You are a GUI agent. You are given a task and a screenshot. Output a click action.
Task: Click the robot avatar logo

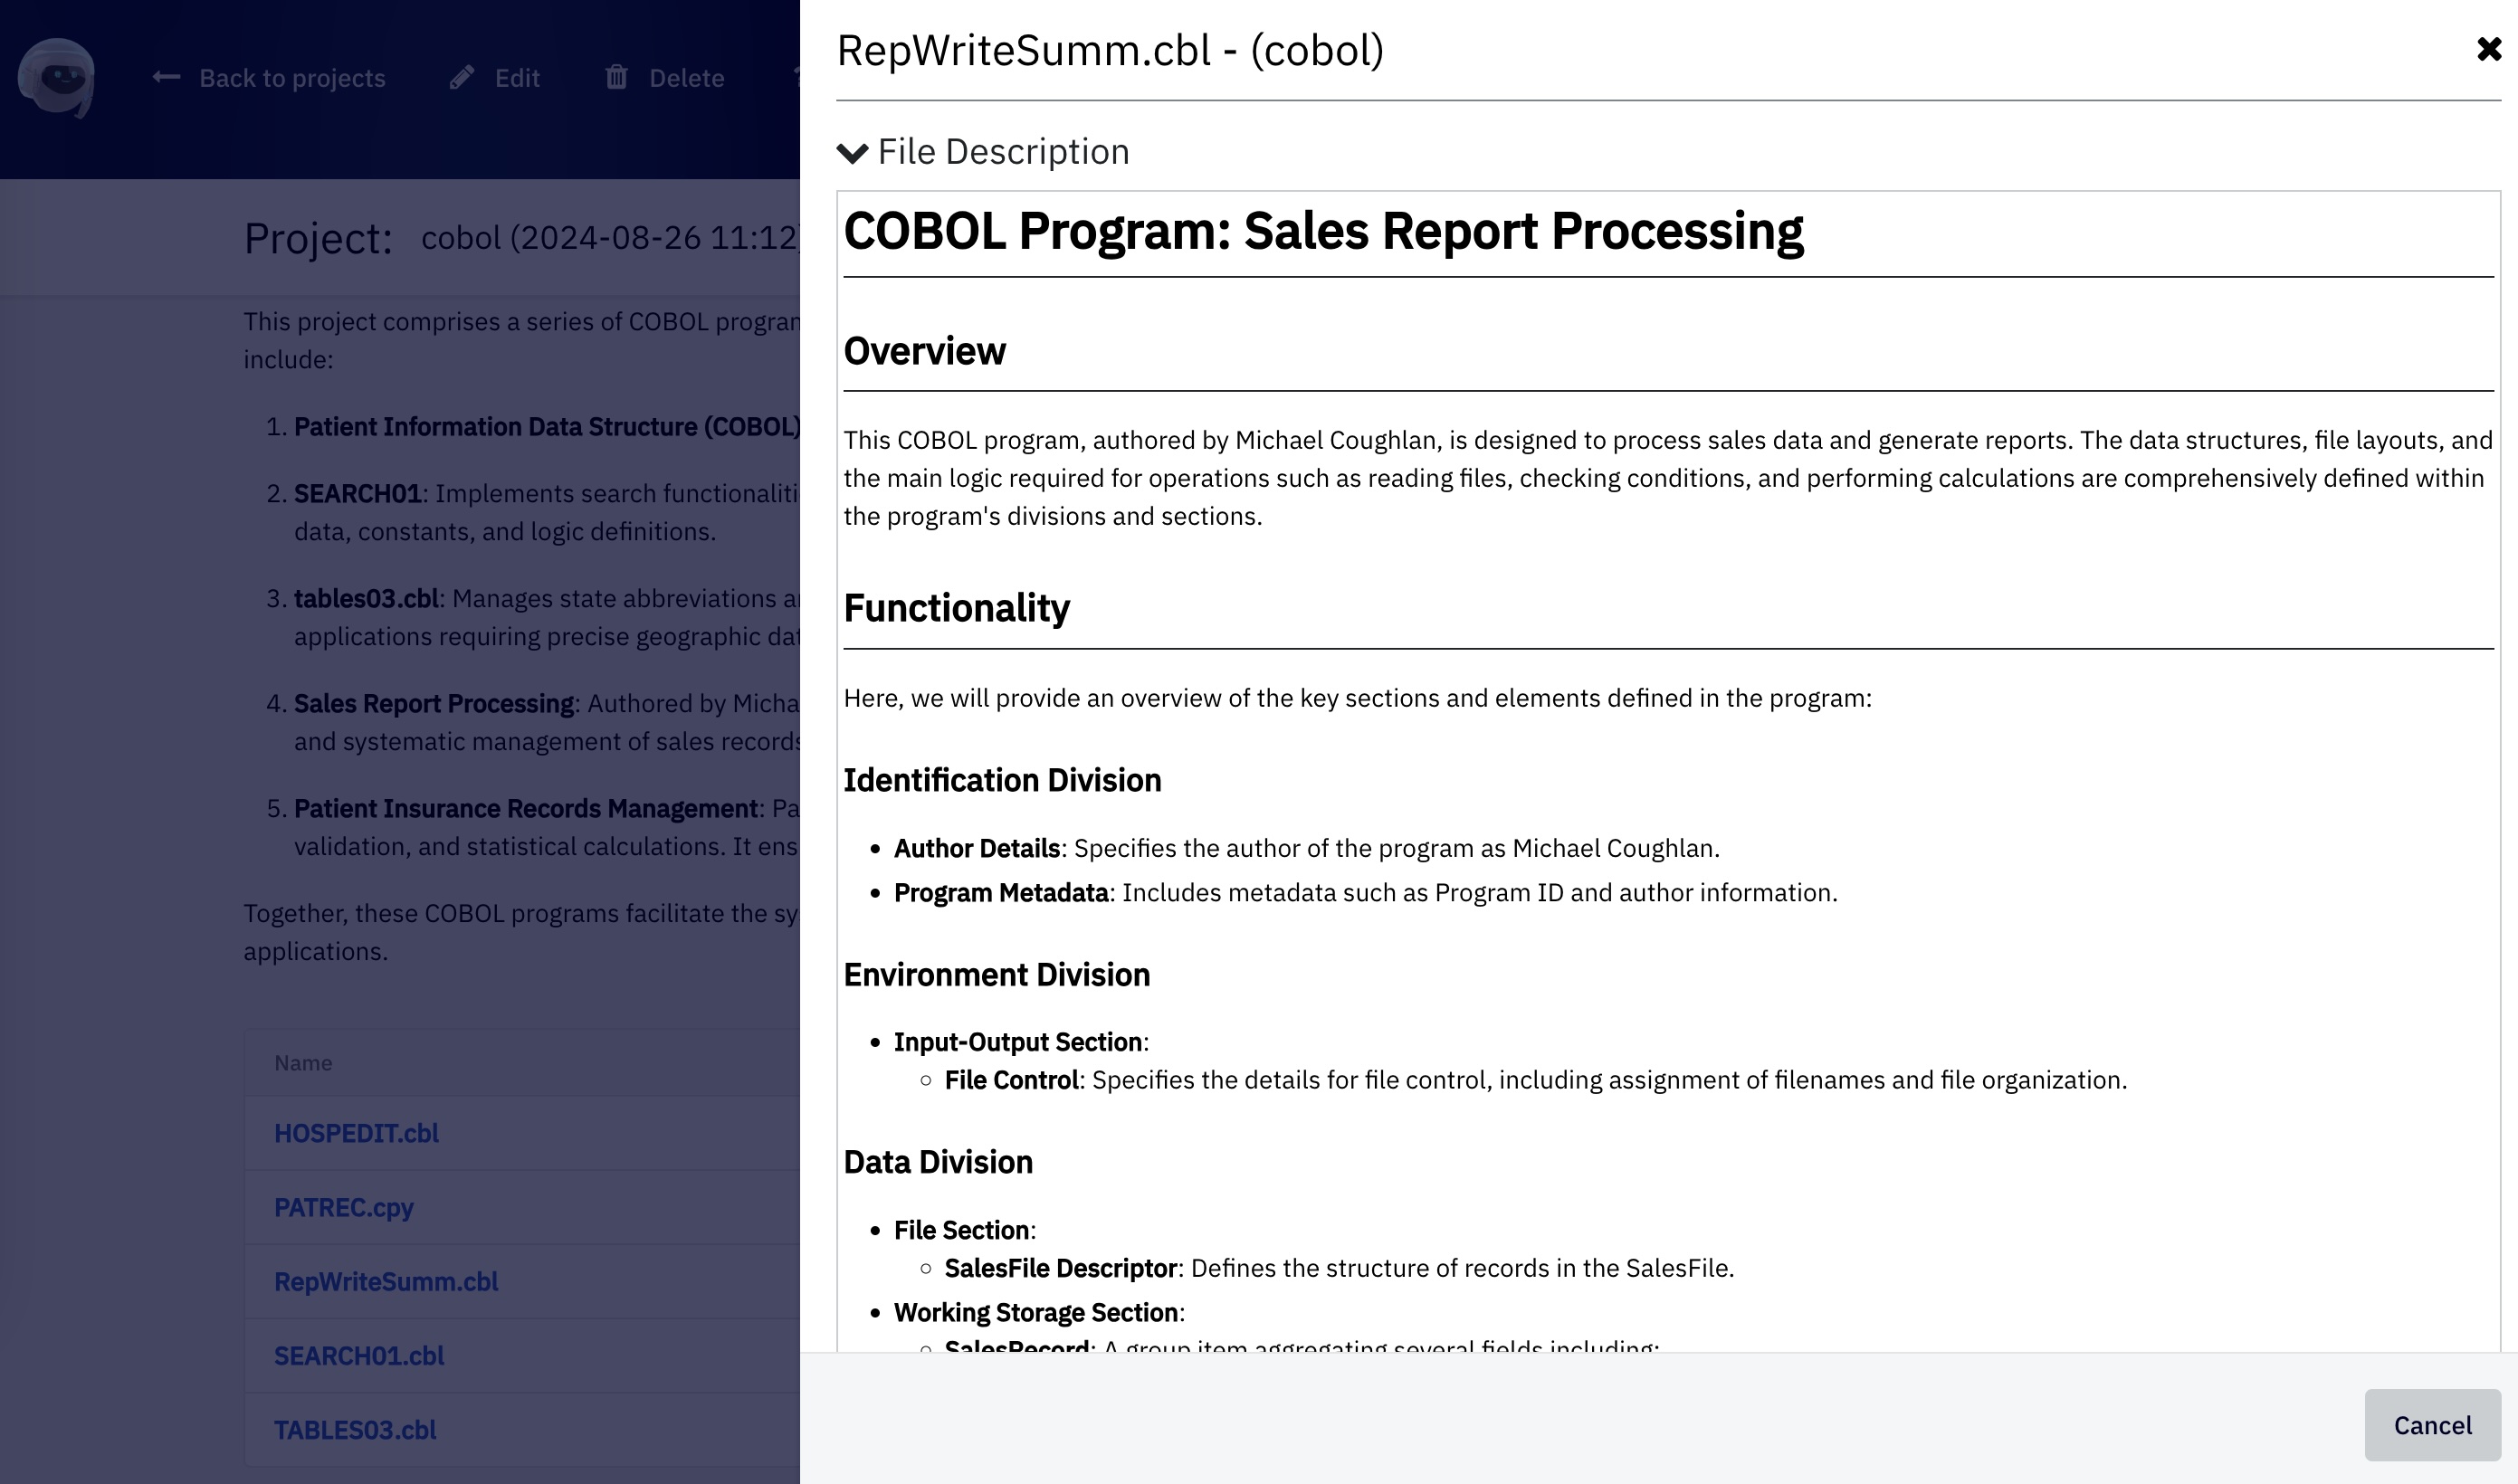pos(57,78)
